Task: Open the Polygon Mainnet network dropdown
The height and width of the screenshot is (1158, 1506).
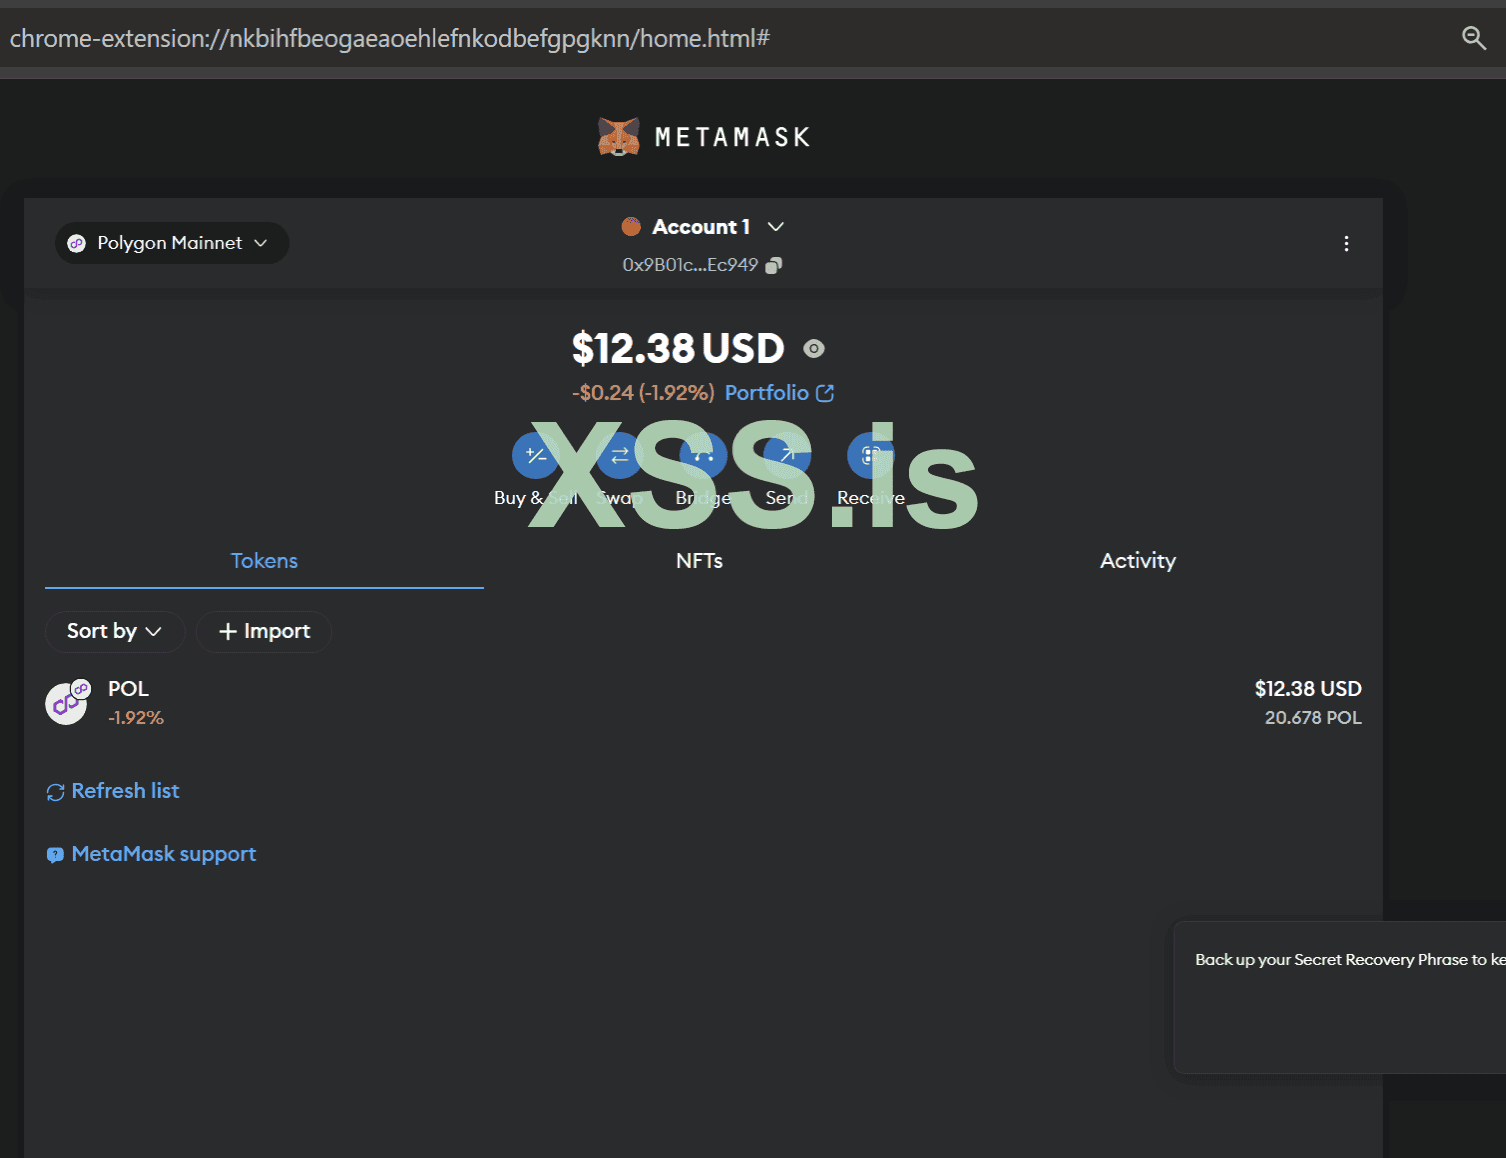Action: [x=171, y=243]
